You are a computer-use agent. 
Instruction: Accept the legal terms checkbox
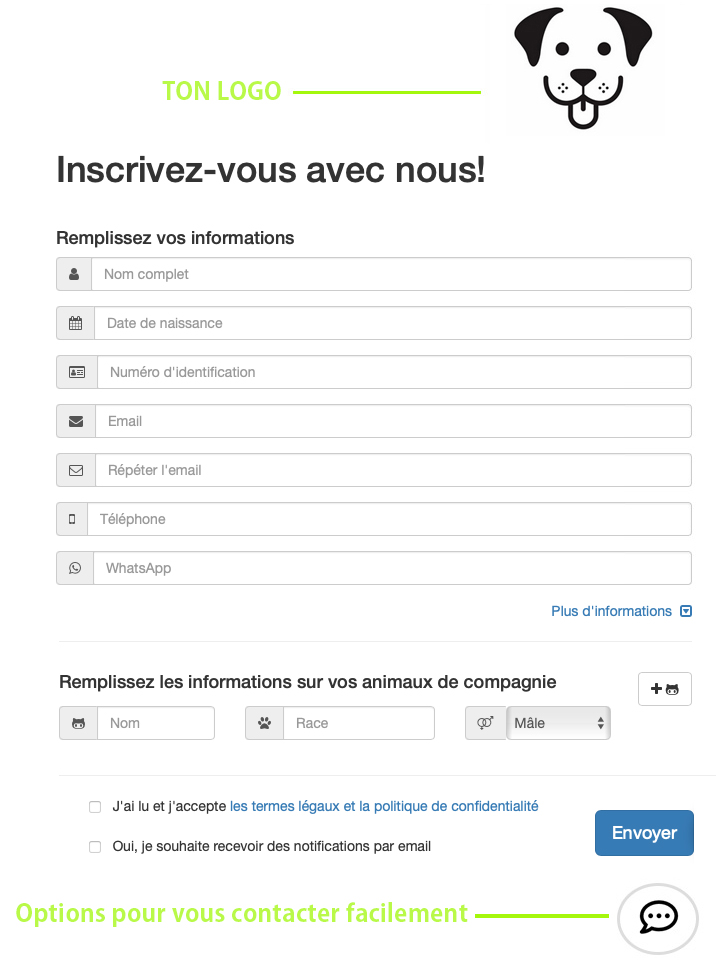coord(95,806)
